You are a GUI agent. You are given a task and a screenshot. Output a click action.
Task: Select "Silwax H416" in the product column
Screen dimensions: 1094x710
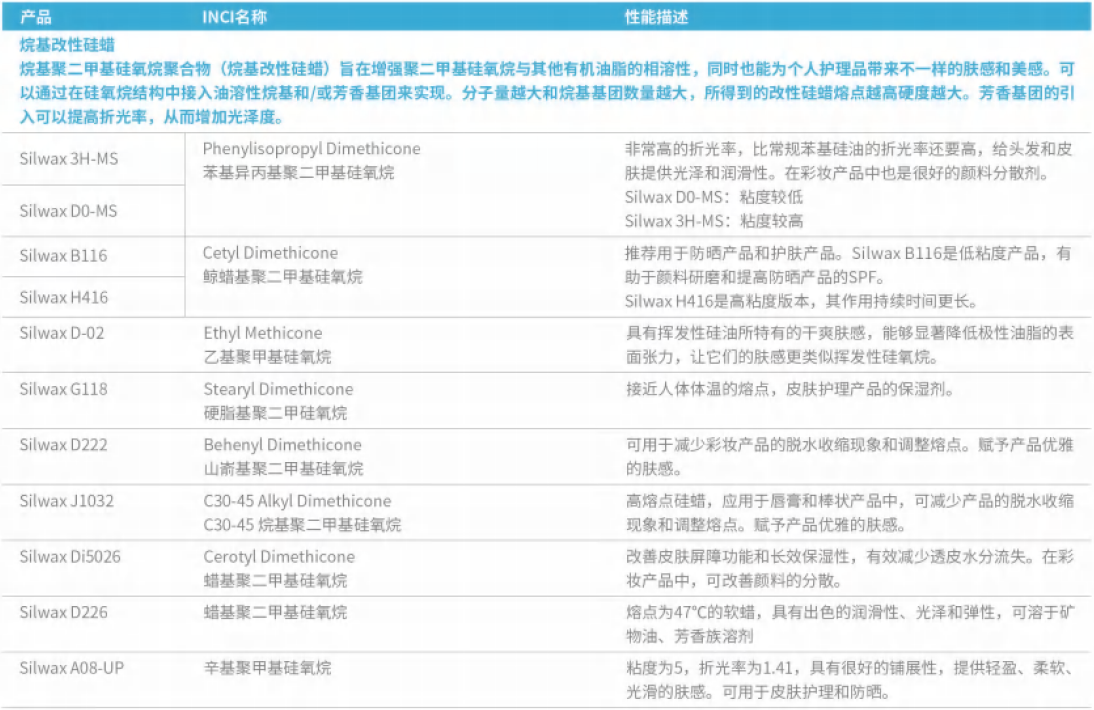[63, 298]
